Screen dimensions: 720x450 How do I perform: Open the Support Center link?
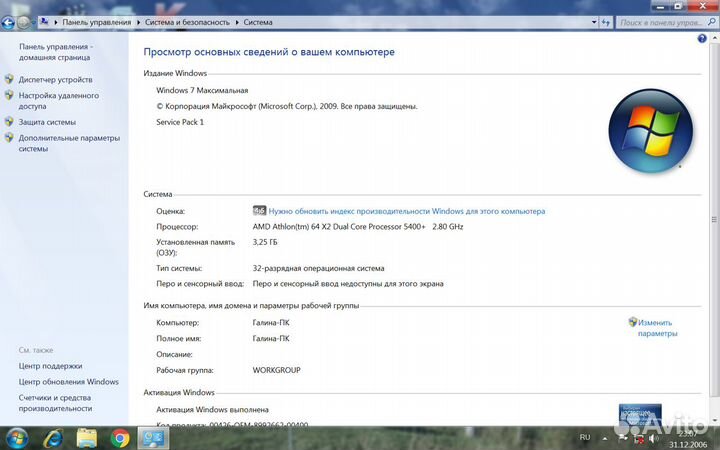click(50, 366)
